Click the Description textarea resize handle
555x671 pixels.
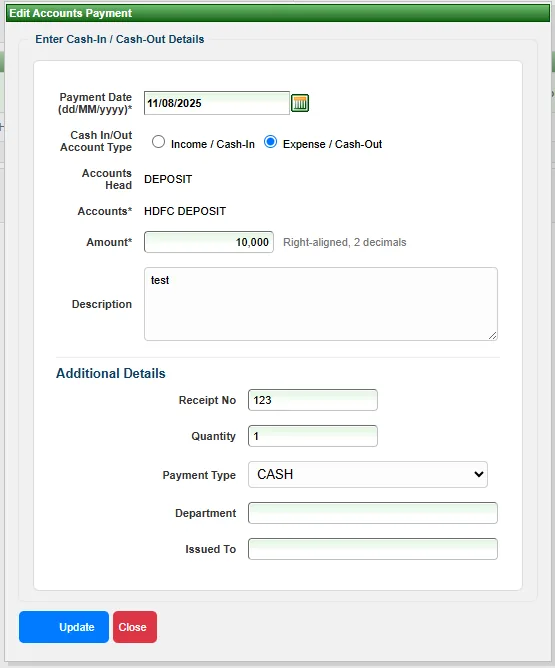[493, 336]
